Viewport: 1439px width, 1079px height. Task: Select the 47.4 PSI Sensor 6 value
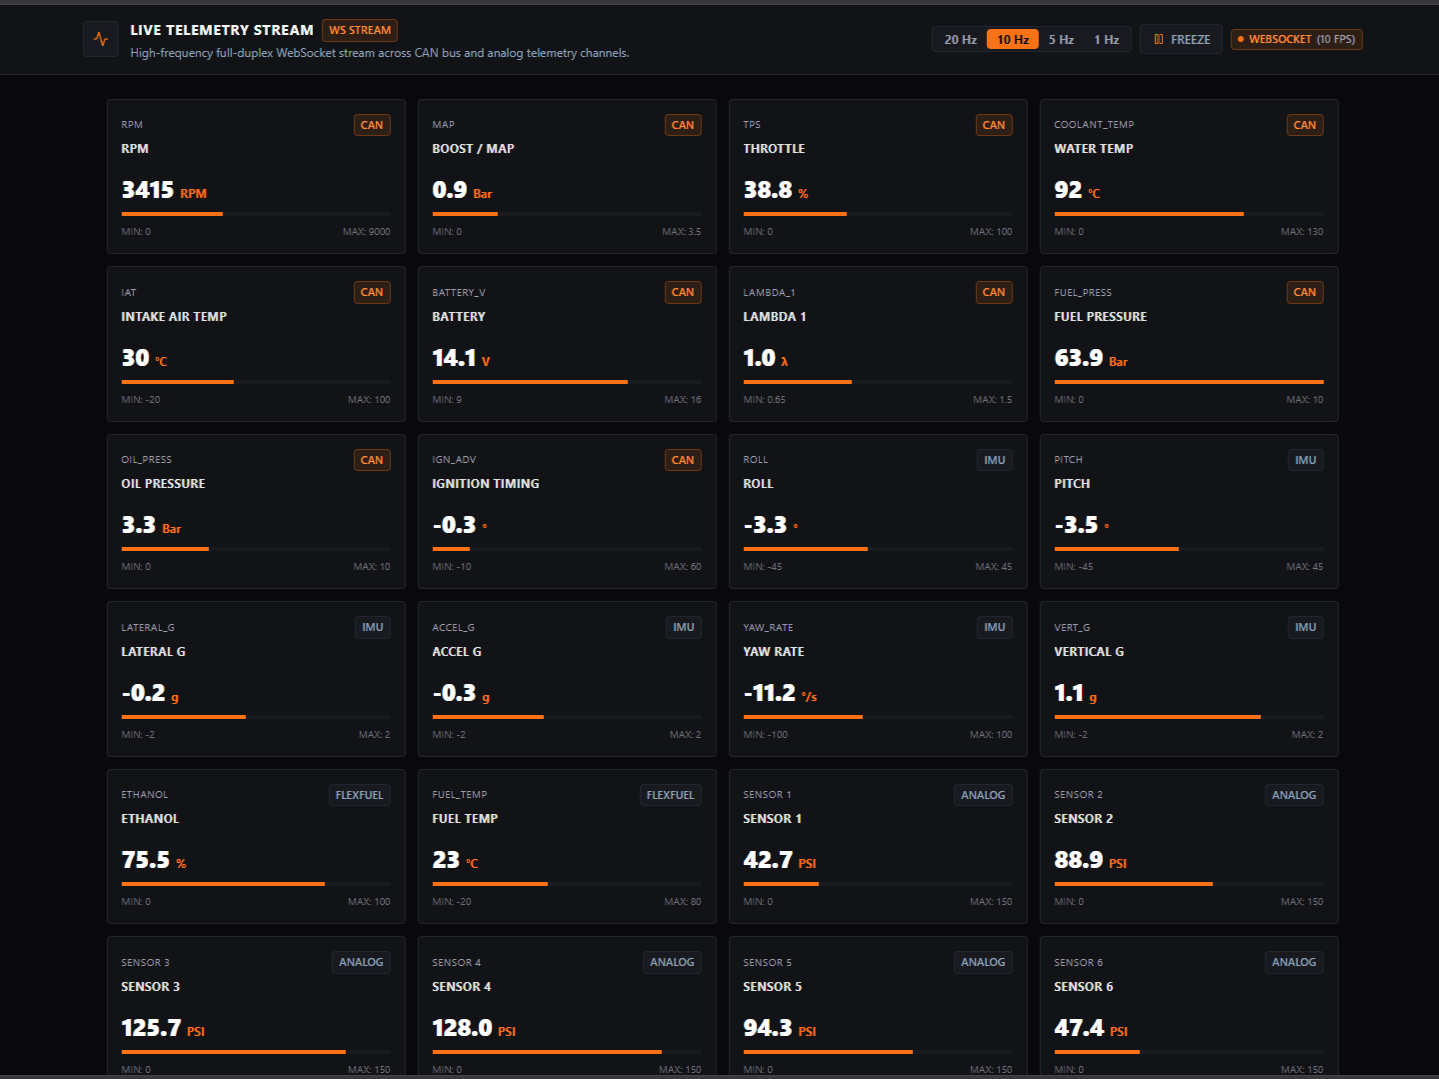click(1091, 1028)
